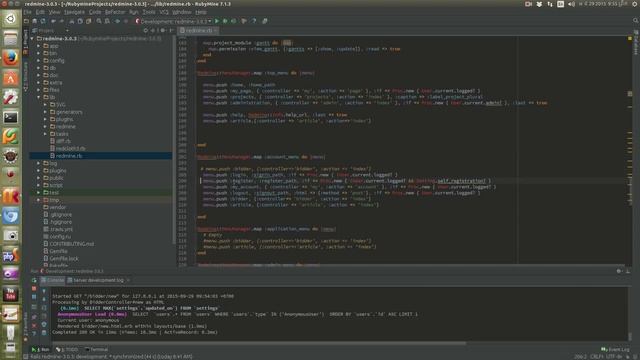Click the Find magnifier icon in the toolbar

99,21
